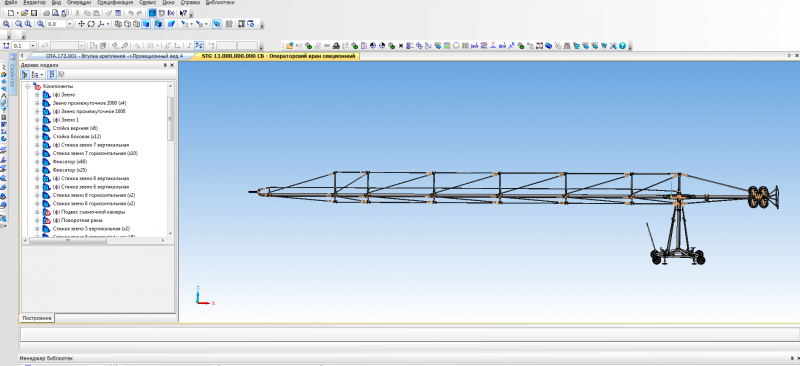Click the Zoom window magnifier icon

coord(18,24)
